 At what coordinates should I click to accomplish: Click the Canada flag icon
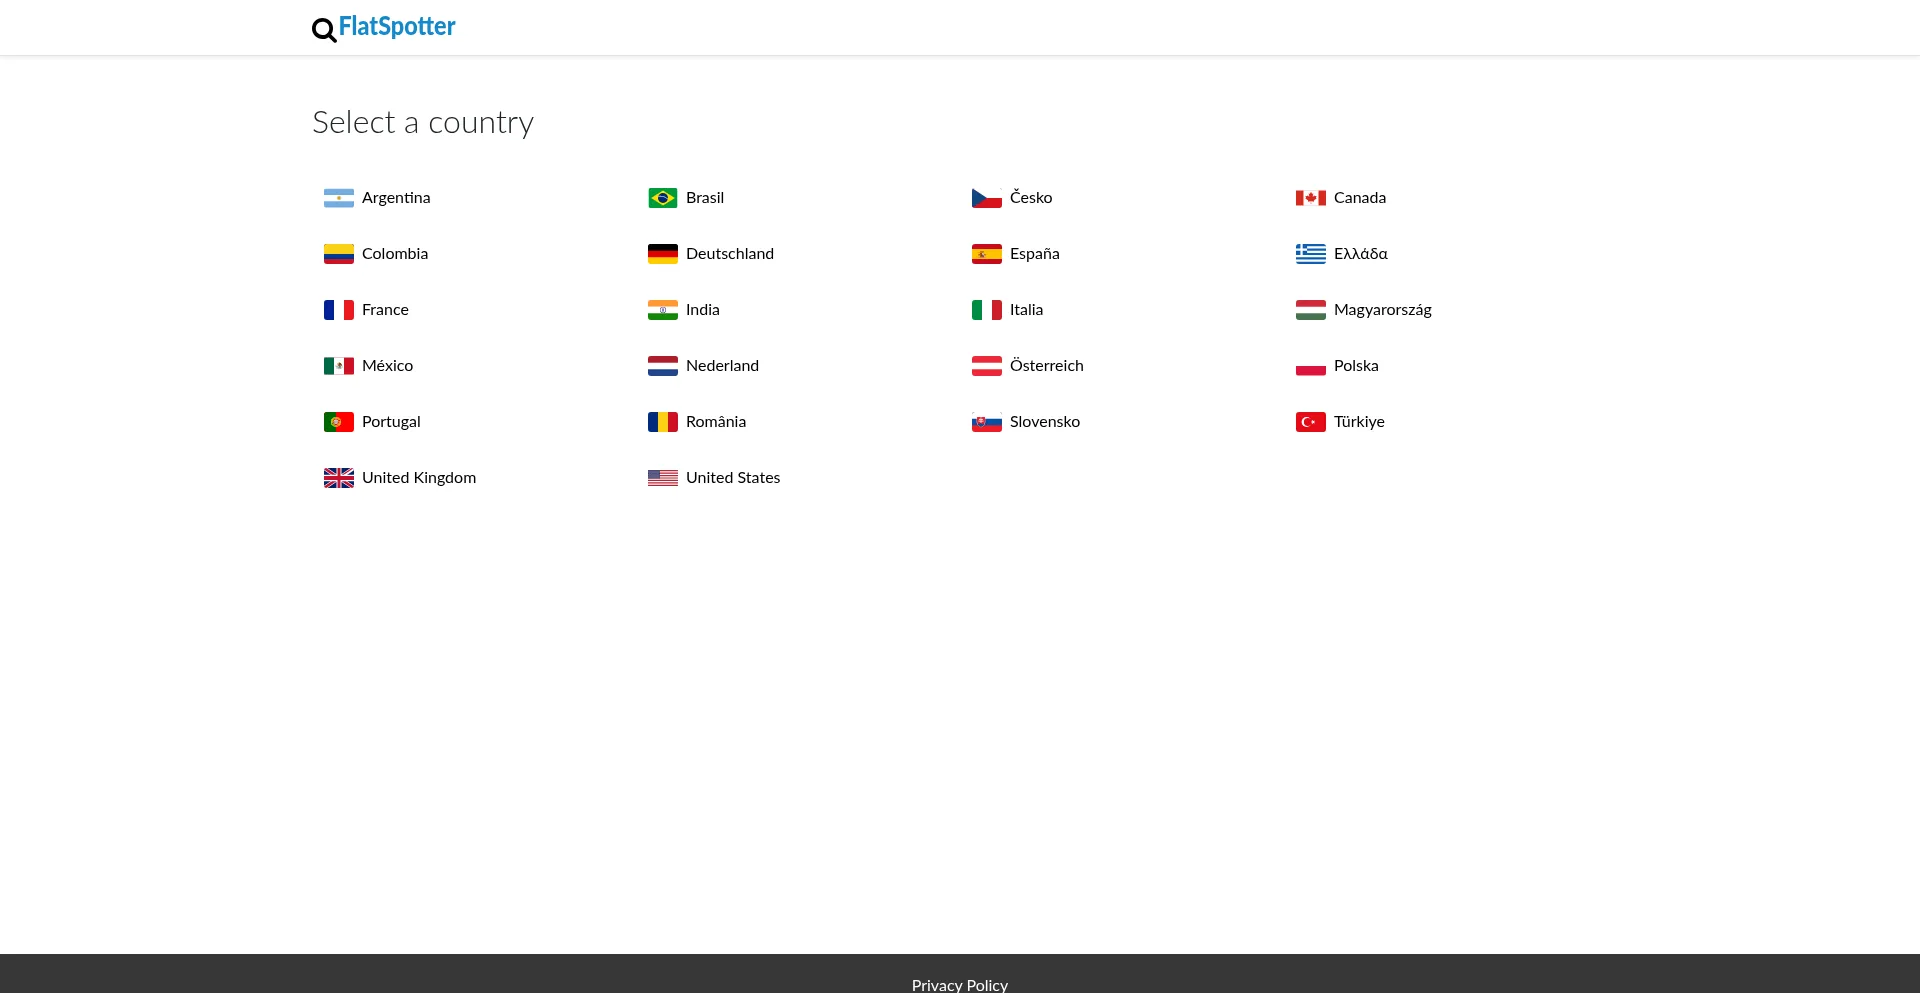[1310, 198]
